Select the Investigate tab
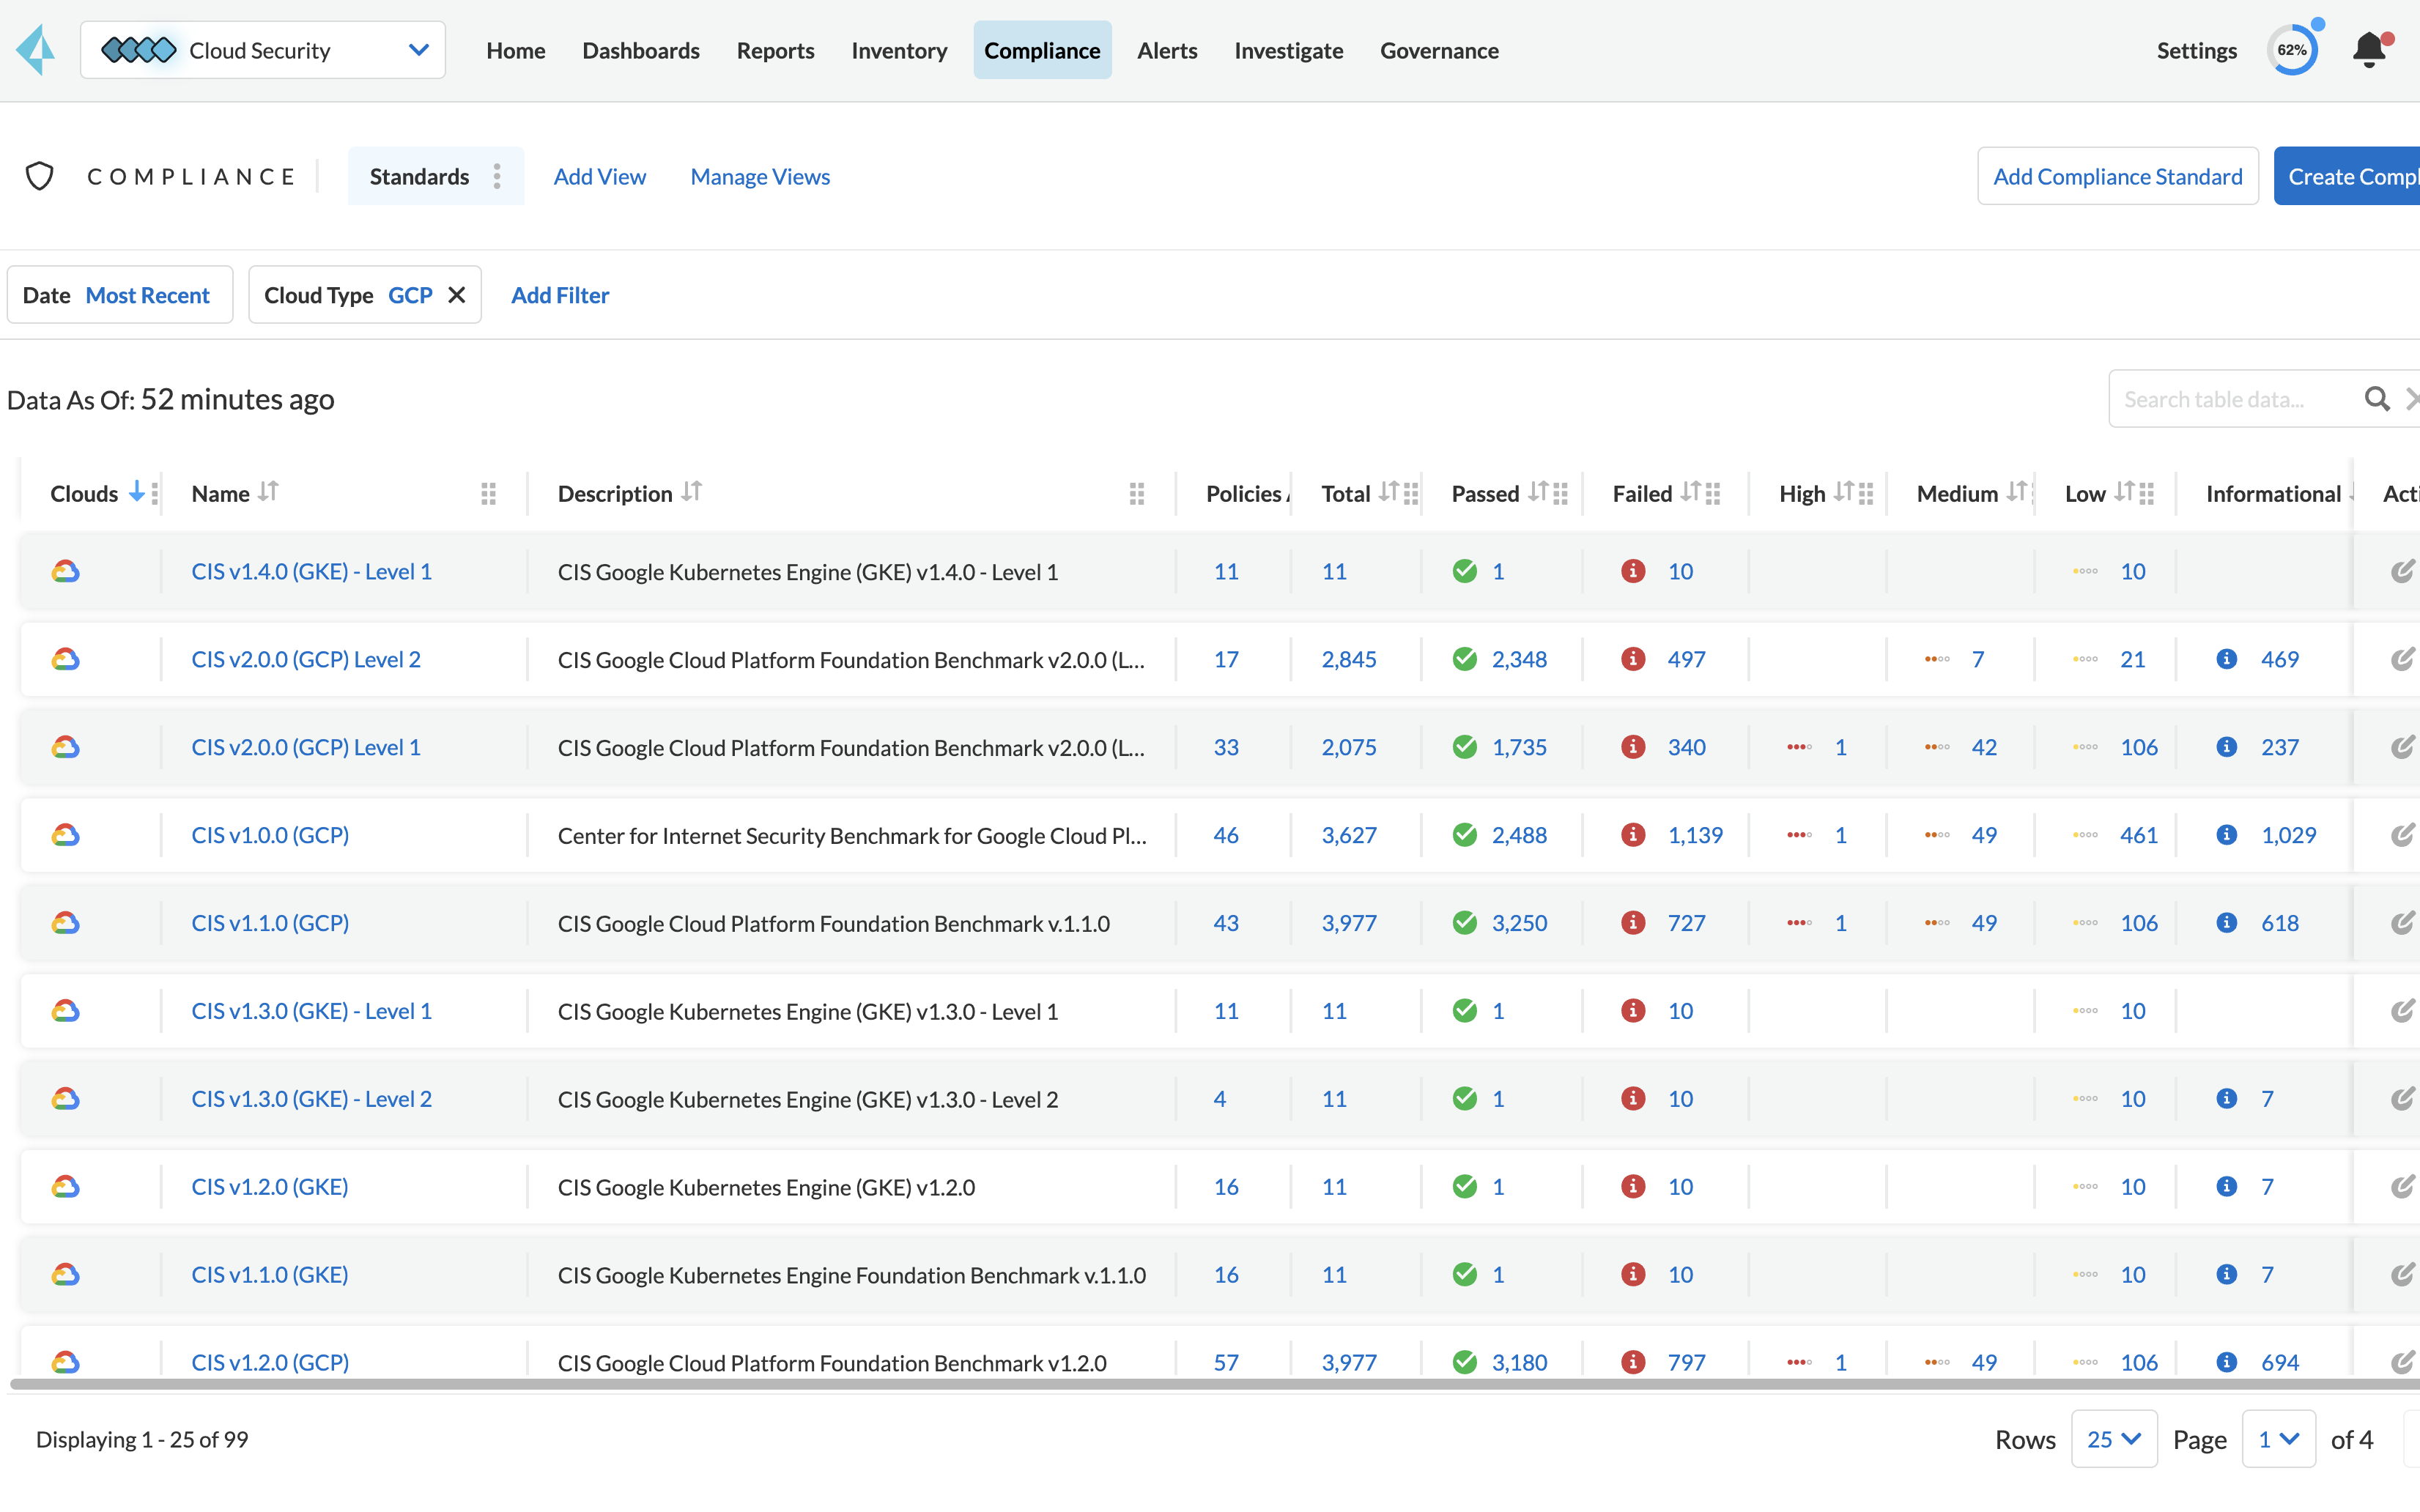The image size is (2420, 1512). [1289, 49]
